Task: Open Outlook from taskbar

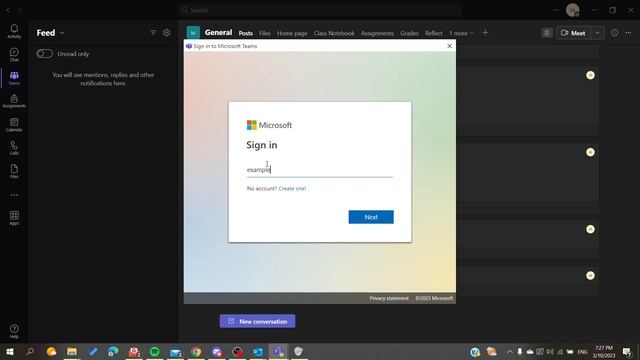Action: [258, 351]
